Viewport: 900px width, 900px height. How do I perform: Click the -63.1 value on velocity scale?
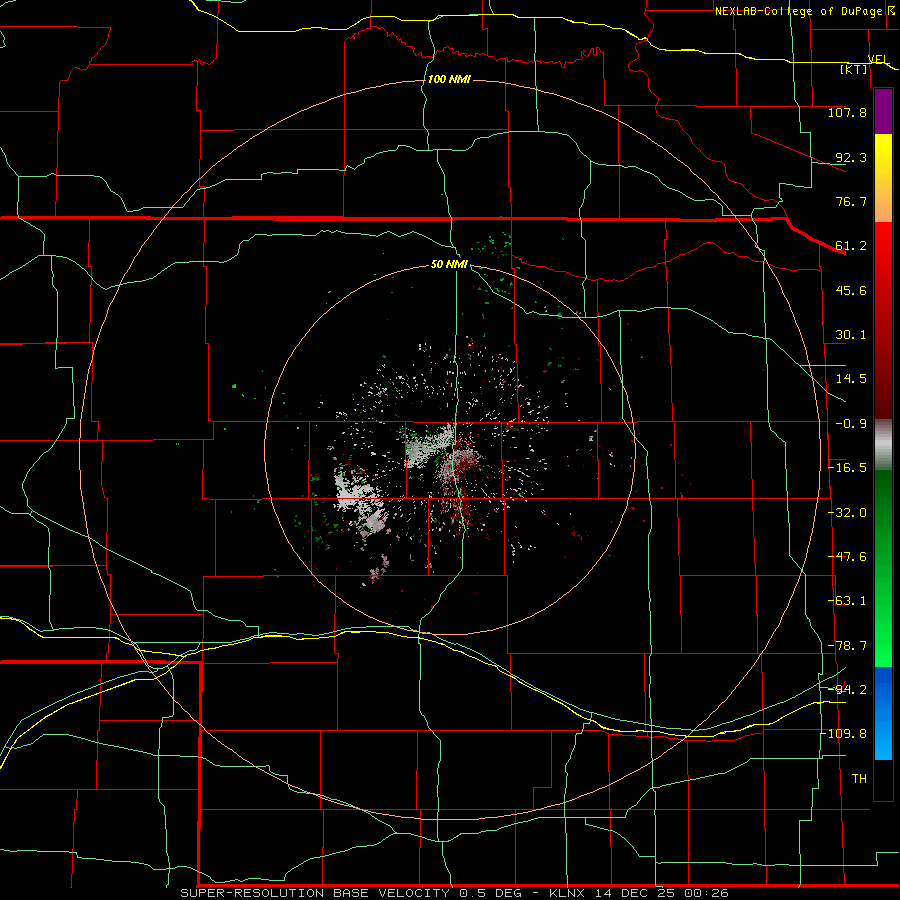(847, 601)
